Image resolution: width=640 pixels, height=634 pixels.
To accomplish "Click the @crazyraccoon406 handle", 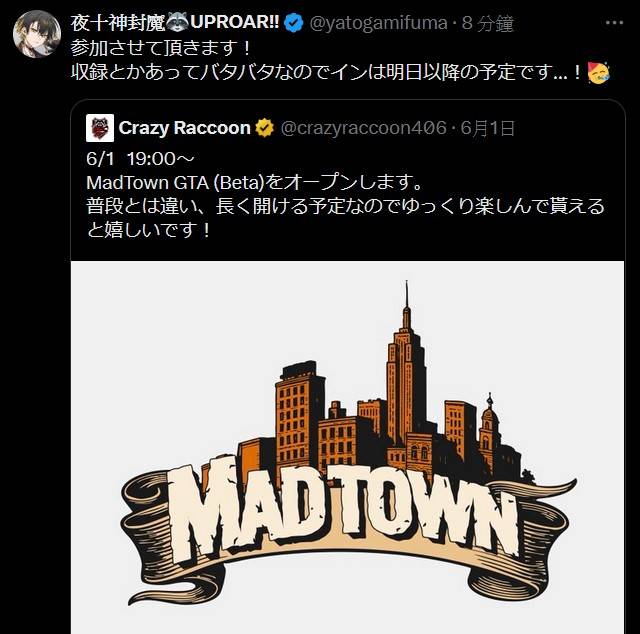I will pyautogui.click(x=364, y=128).
